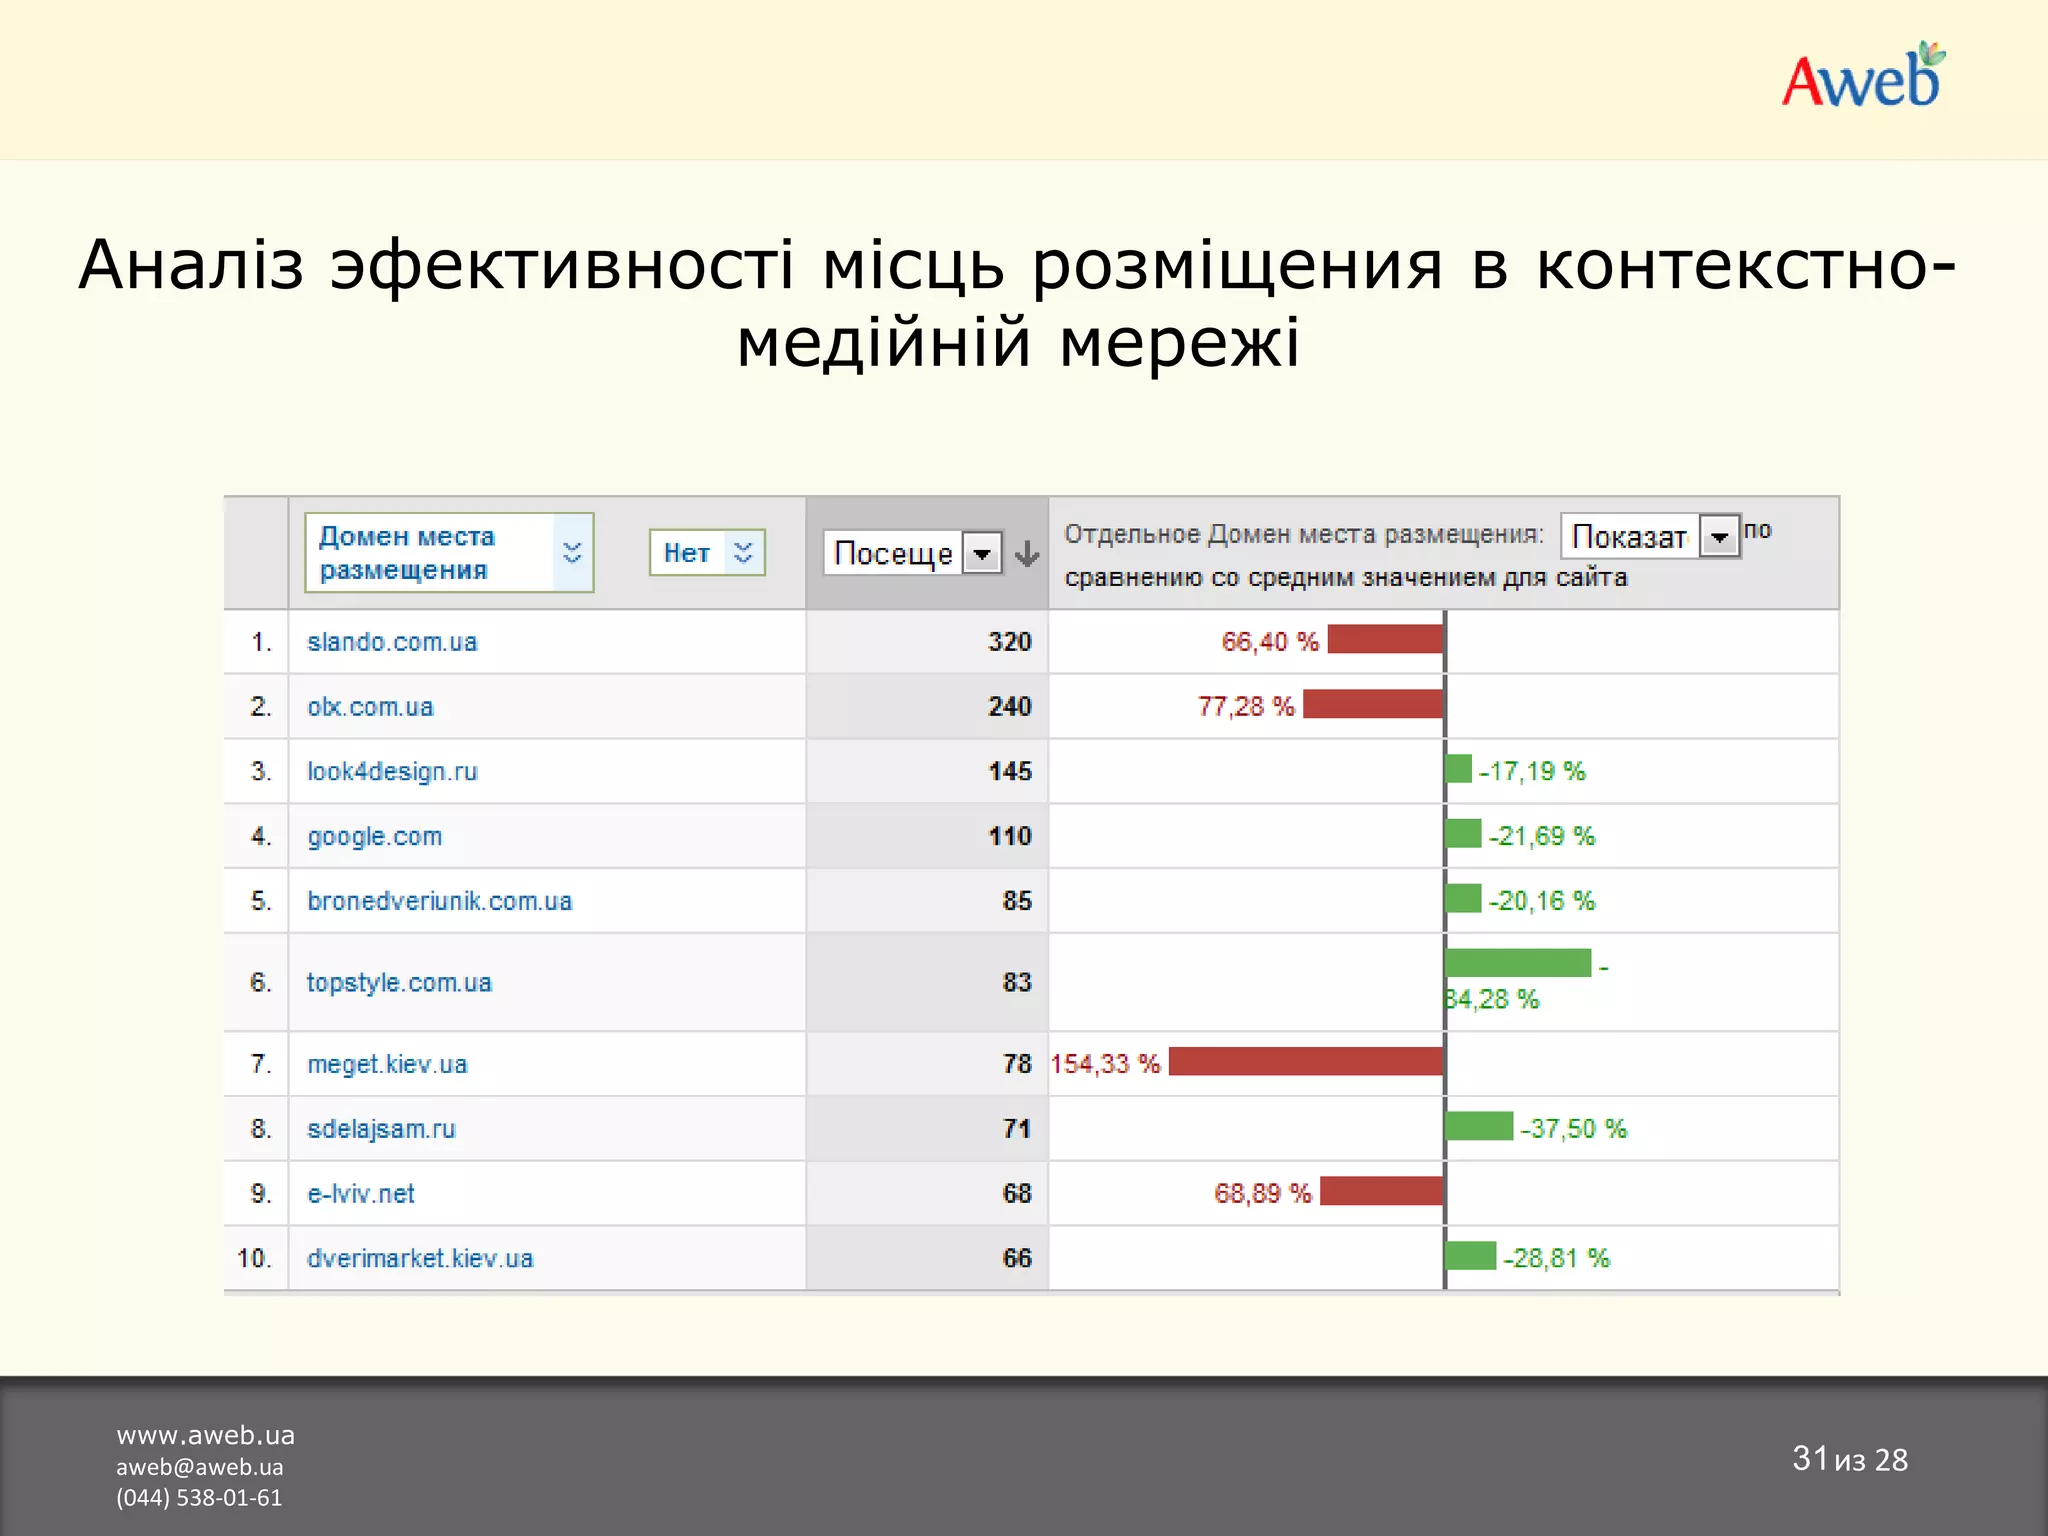Image resolution: width=2048 pixels, height=1536 pixels.
Task: Click the -21,69 % comparison value
Action: (x=1542, y=837)
